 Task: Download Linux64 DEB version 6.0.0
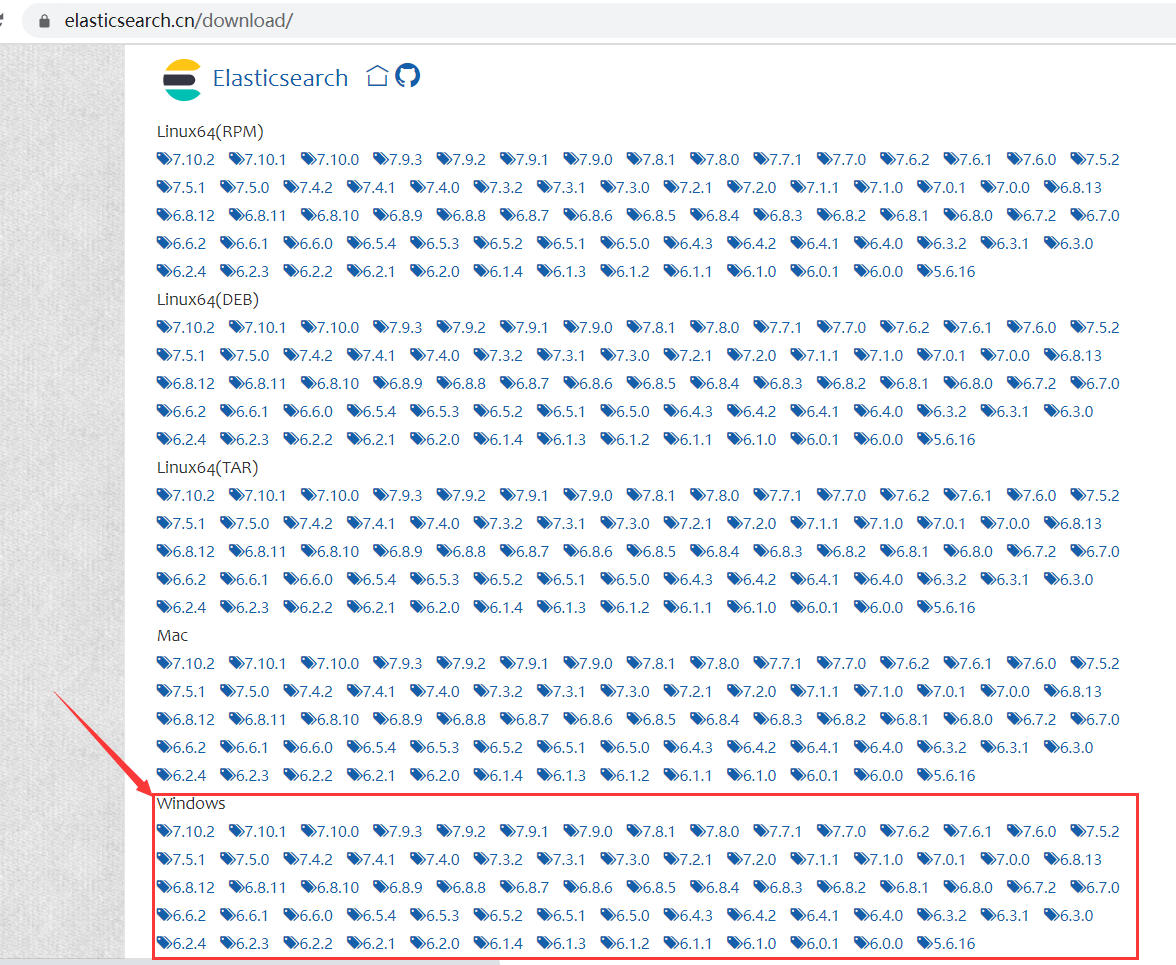pos(878,439)
